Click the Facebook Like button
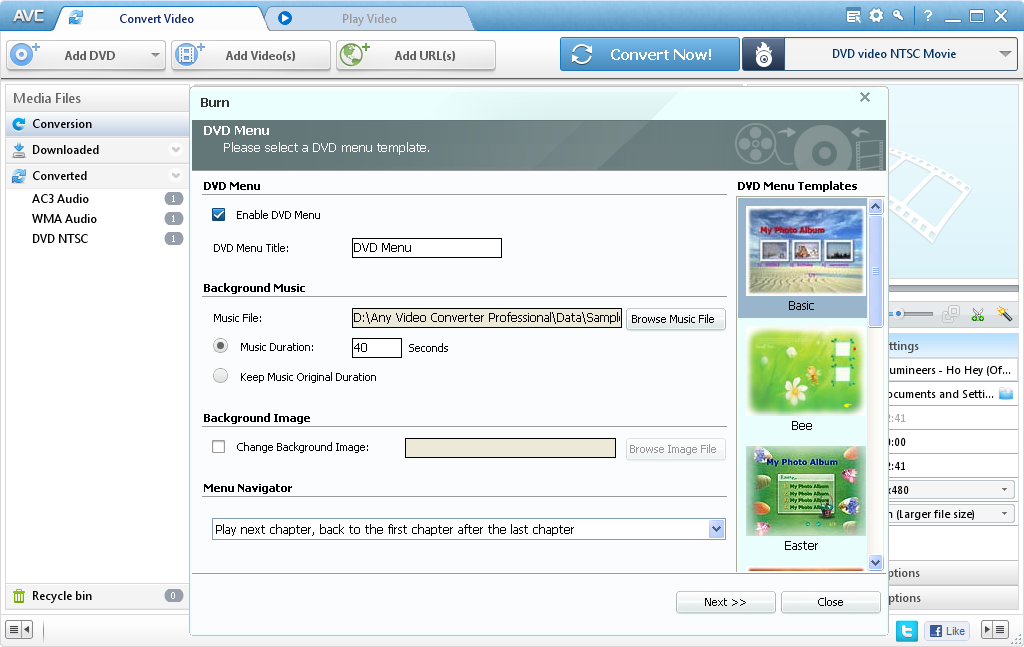Image resolution: width=1024 pixels, height=647 pixels. pos(948,631)
